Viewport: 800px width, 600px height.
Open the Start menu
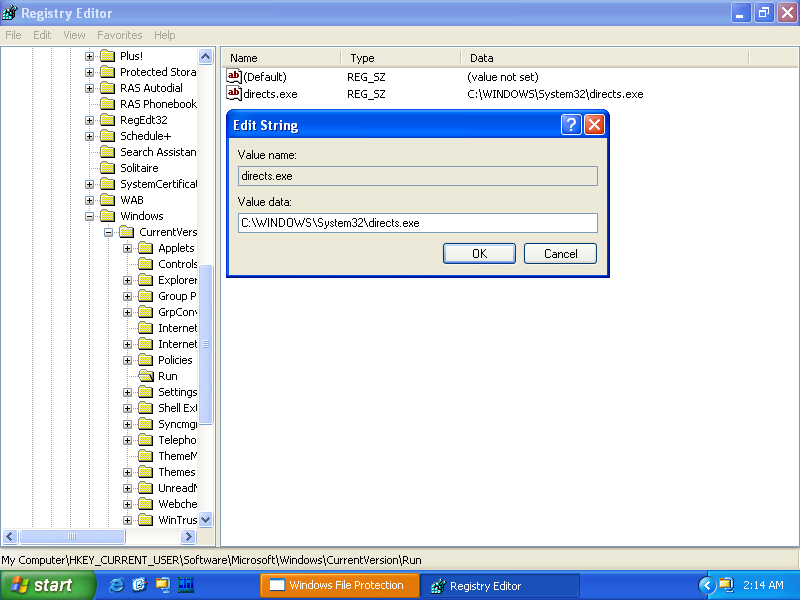tap(47, 585)
